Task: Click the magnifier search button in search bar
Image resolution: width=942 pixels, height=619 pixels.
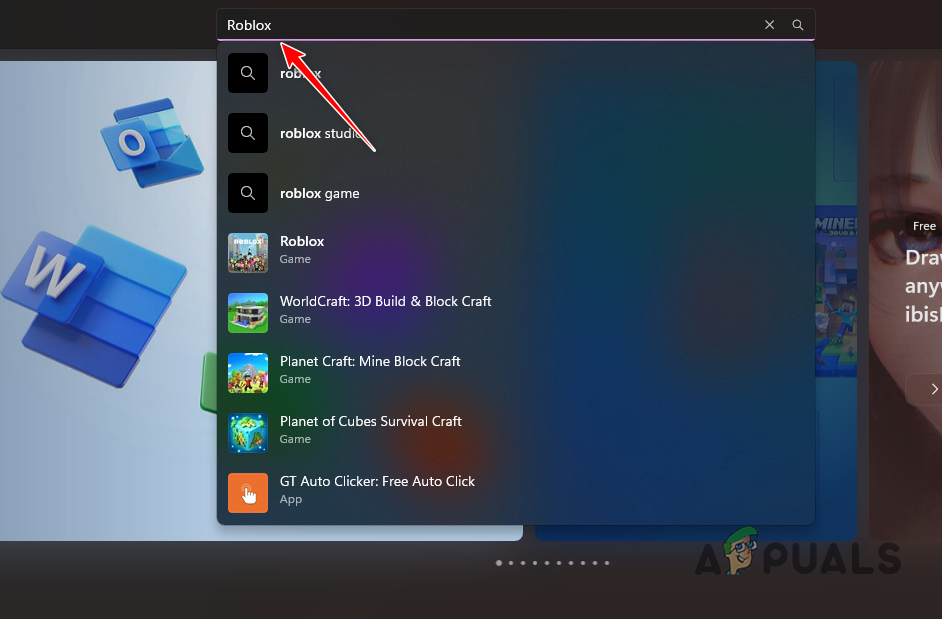Action: click(797, 25)
